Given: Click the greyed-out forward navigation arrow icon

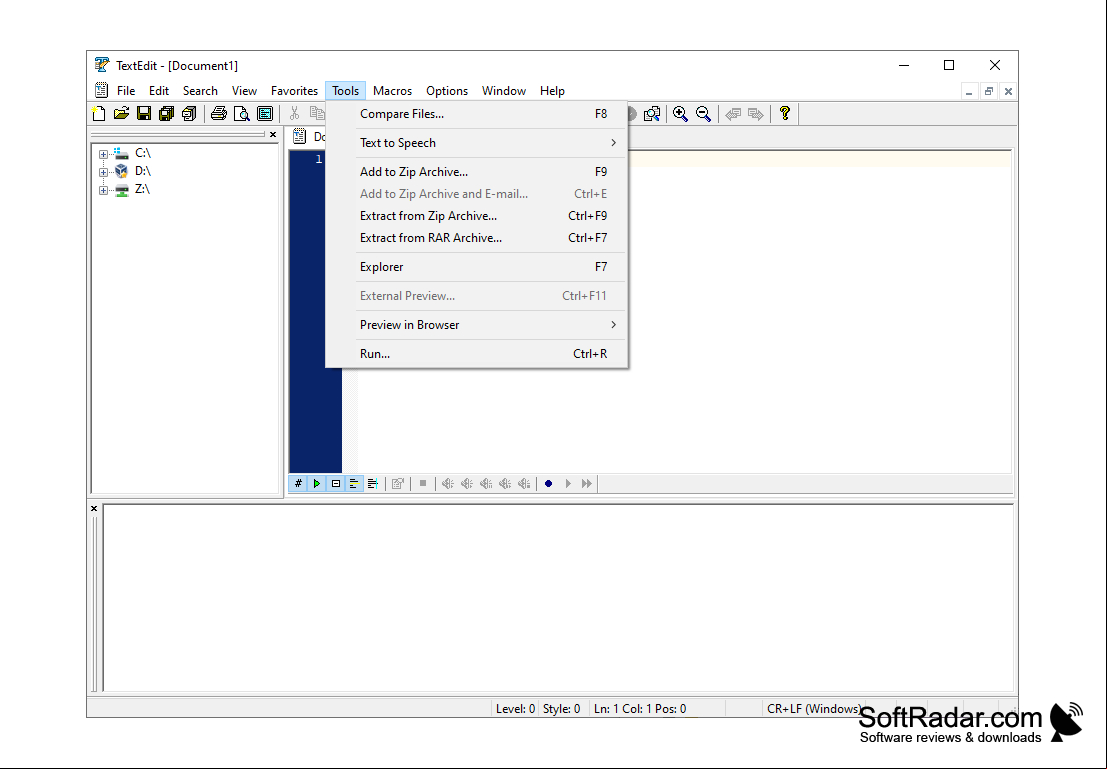Looking at the screenshot, I should 755,114.
